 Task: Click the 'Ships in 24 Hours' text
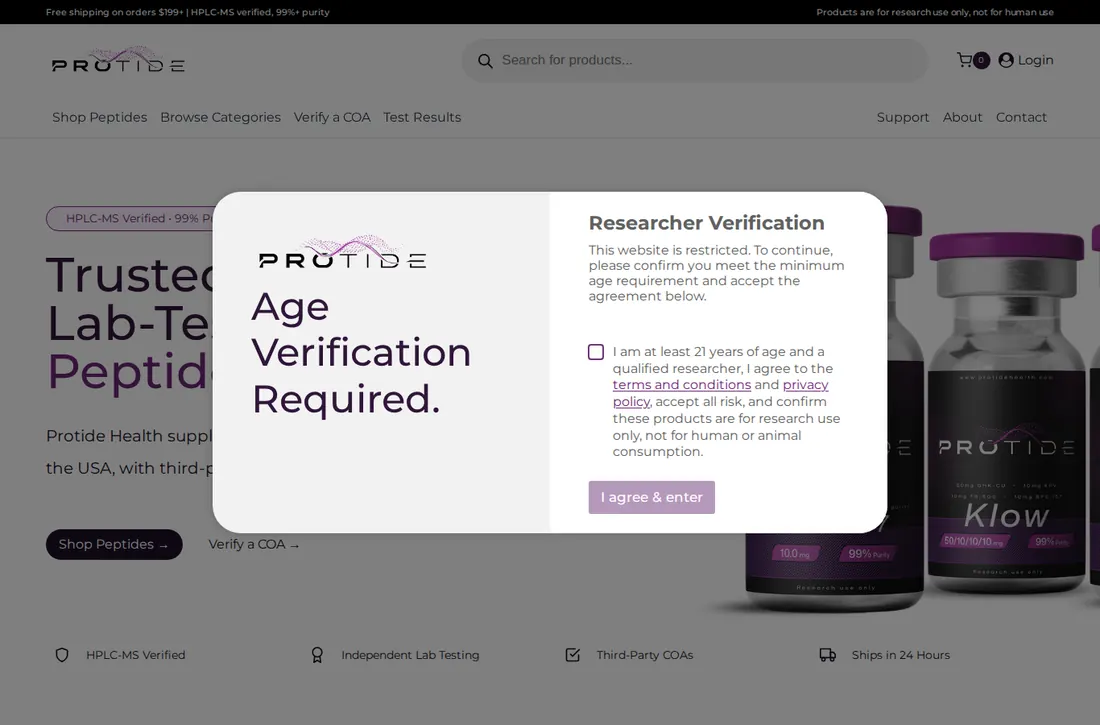tap(901, 655)
